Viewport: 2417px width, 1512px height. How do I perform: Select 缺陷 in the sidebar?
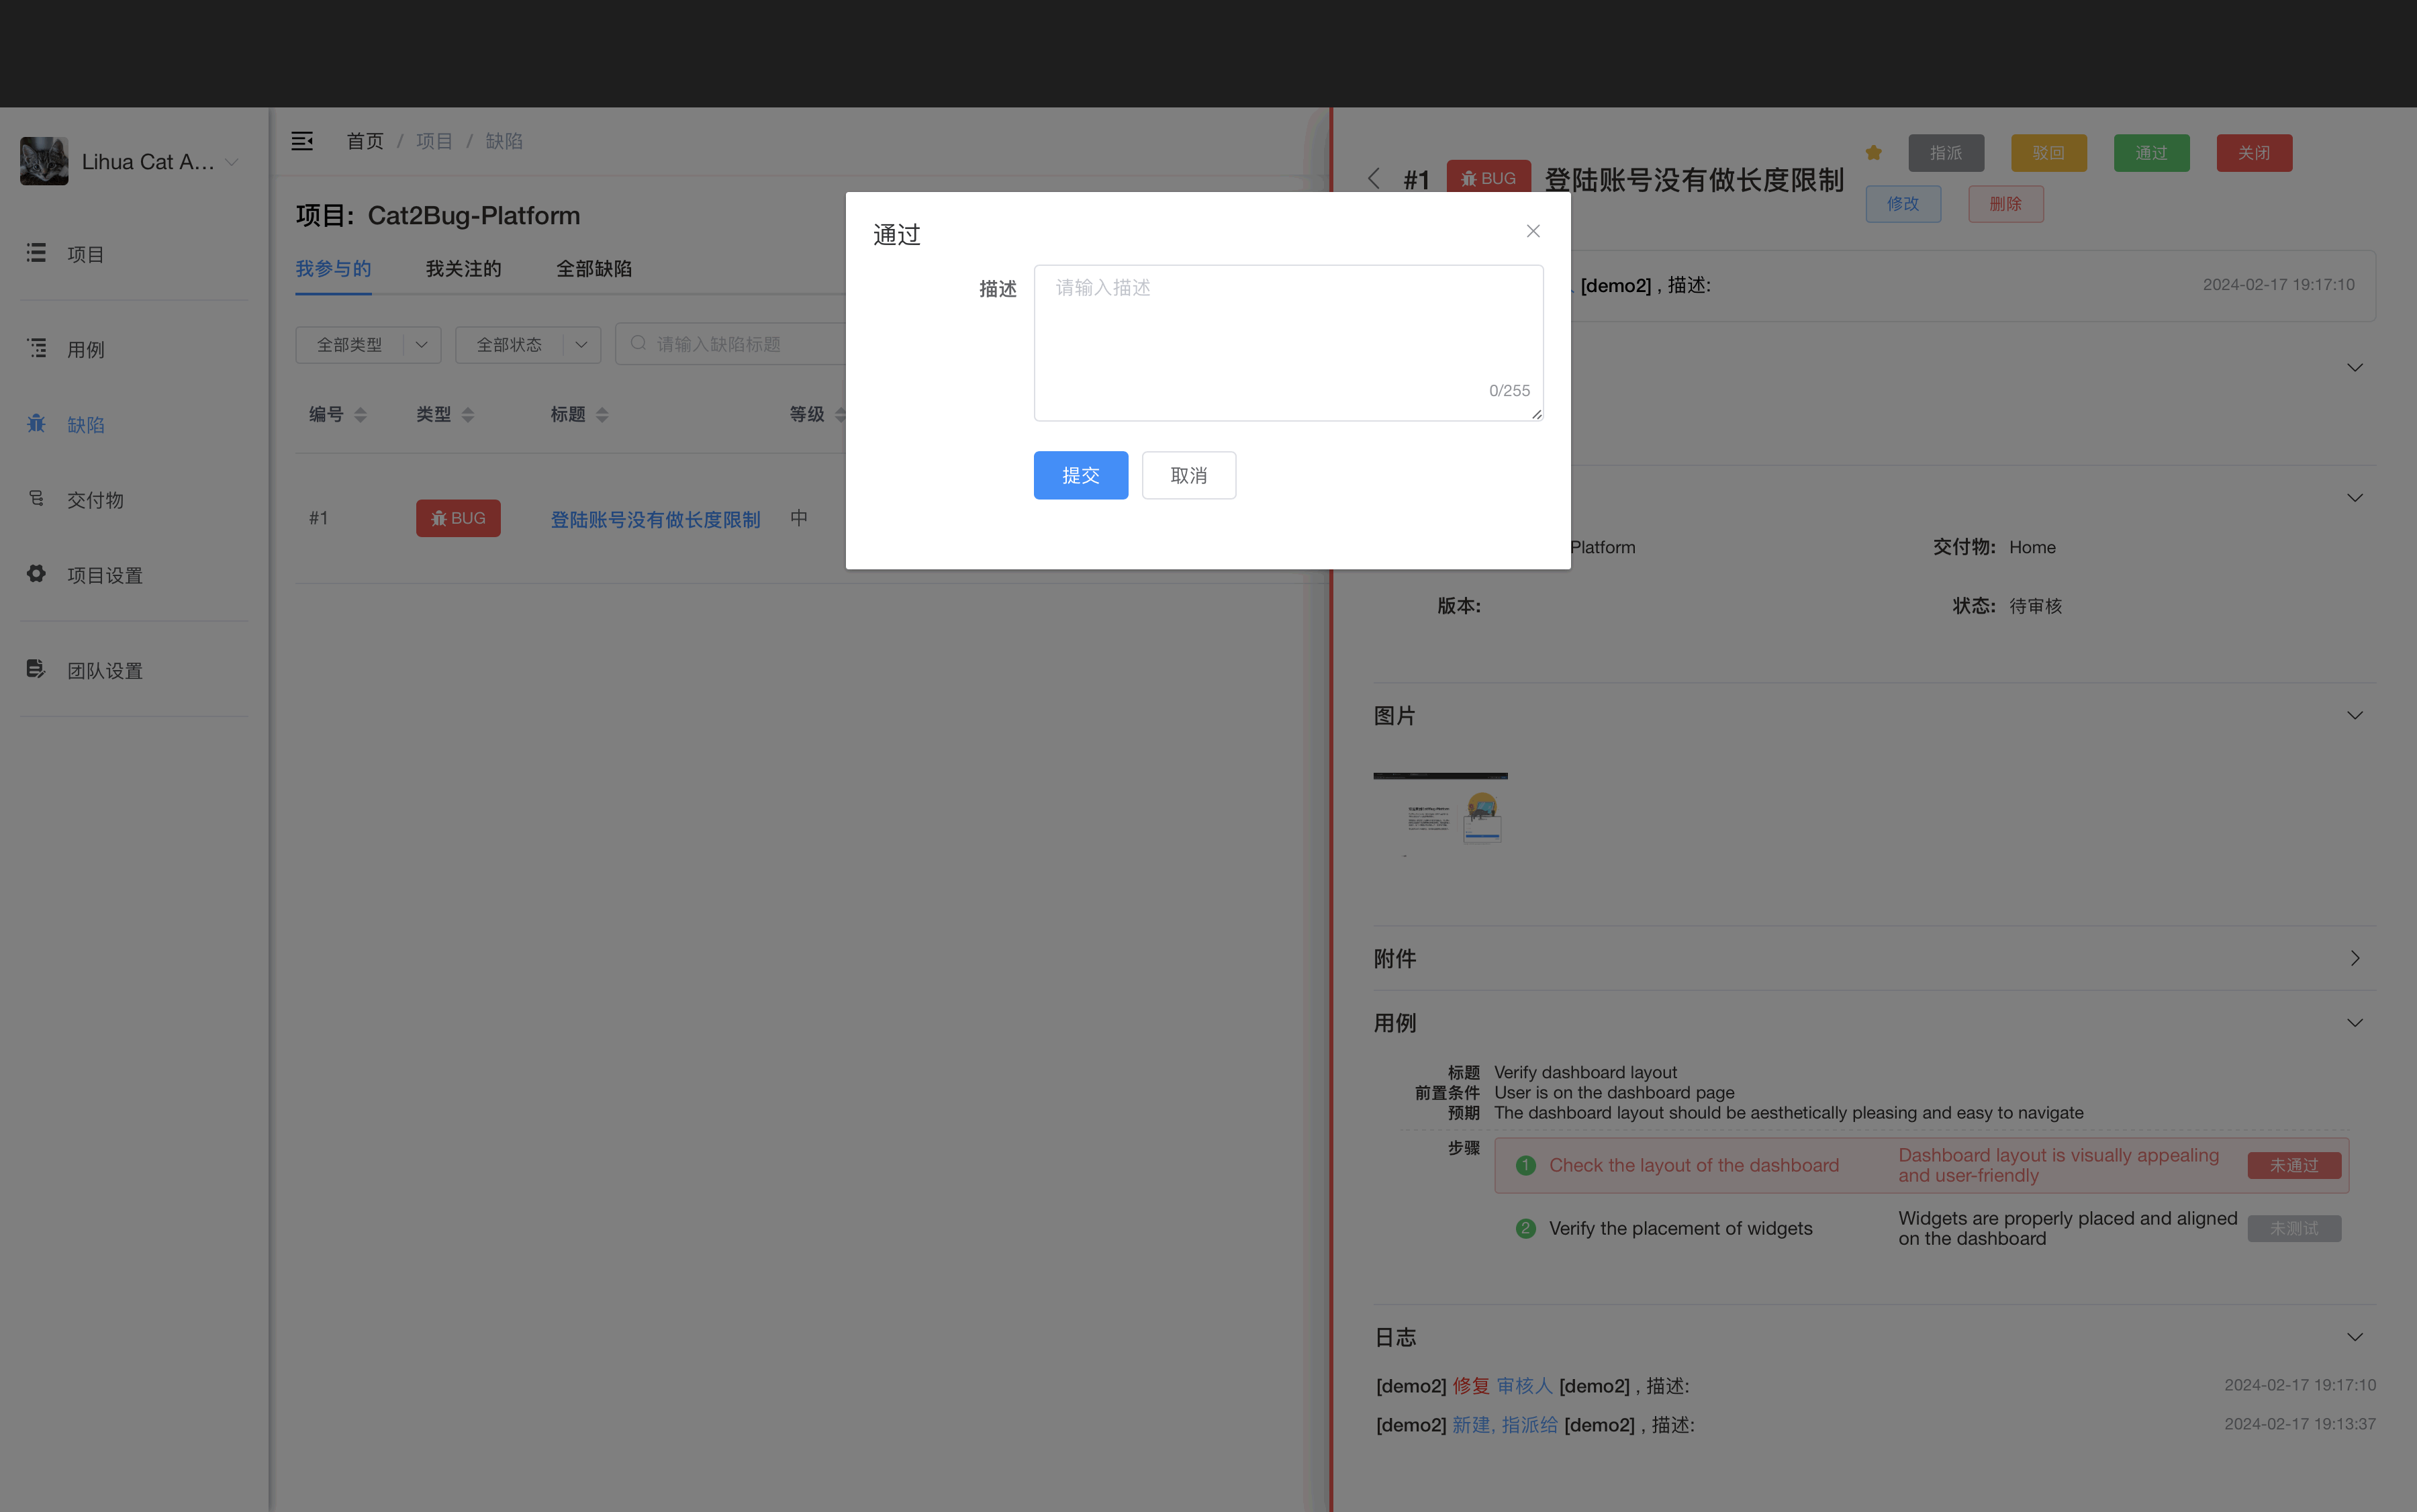coord(134,424)
